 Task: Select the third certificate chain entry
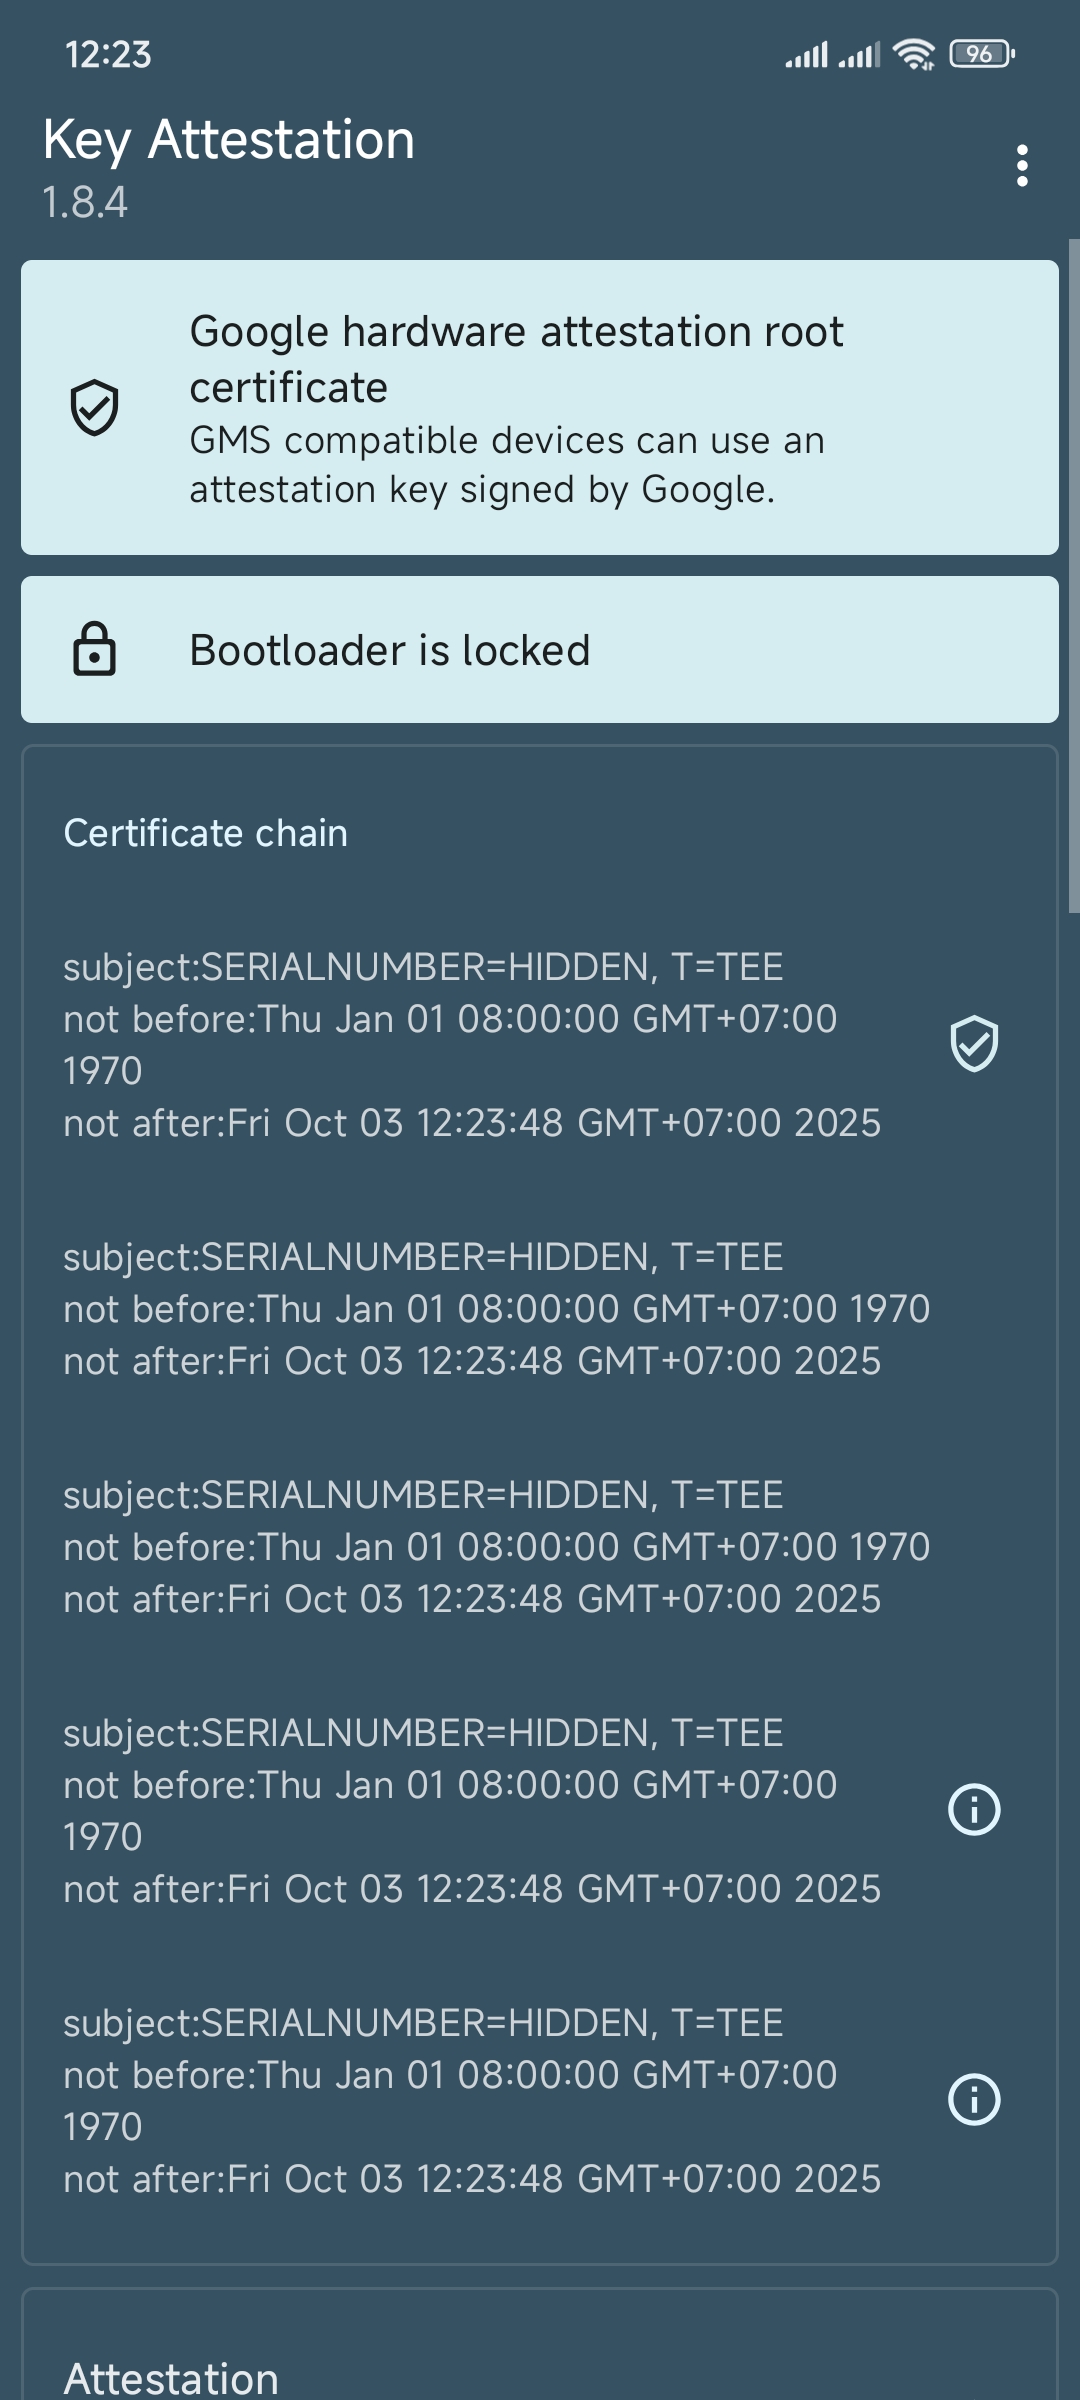[x=496, y=1546]
